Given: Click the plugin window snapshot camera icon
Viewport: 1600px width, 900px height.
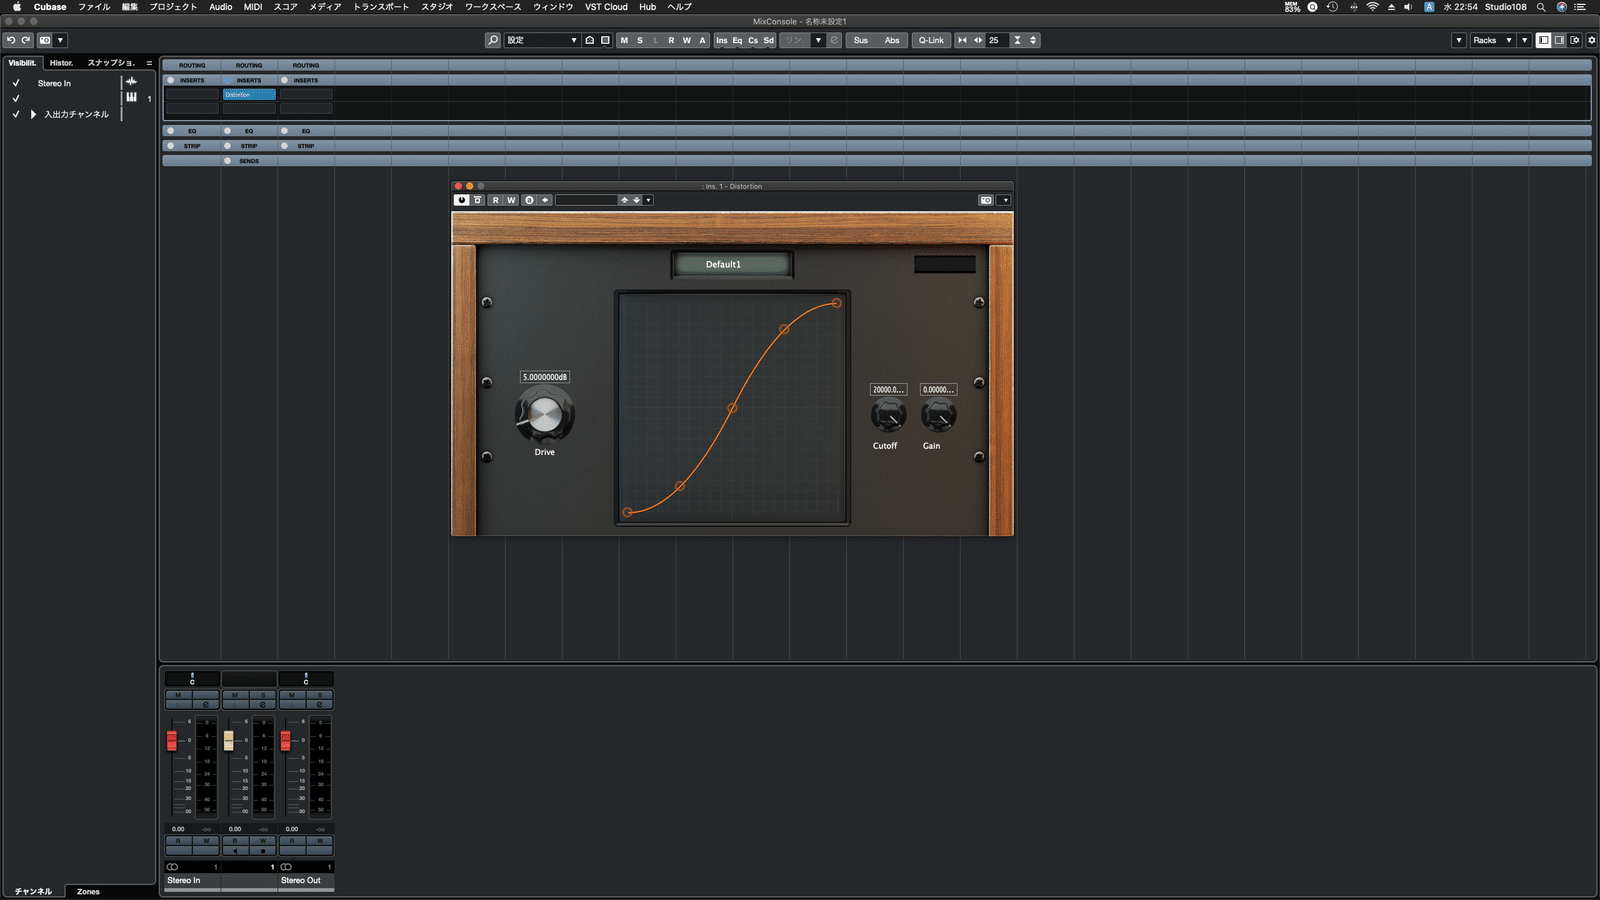Looking at the screenshot, I should (986, 200).
